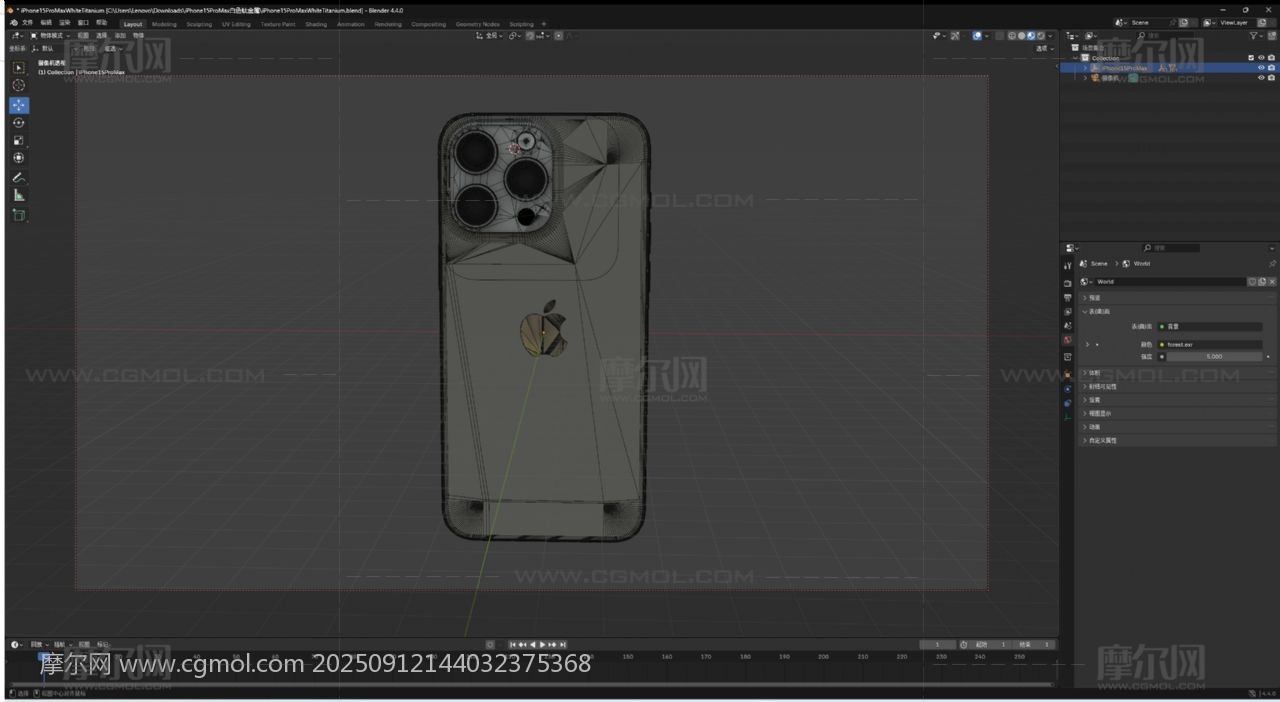Screen dimensions: 1280x702
Task: Select the Scale tool
Action: coord(18,140)
